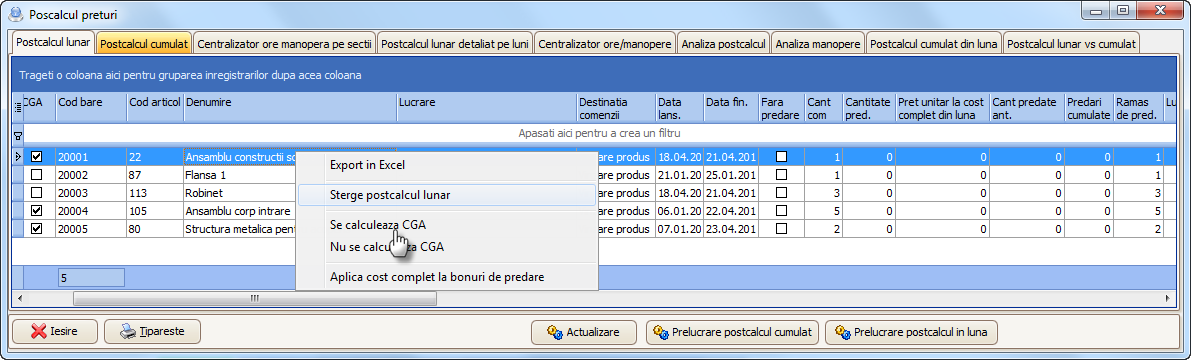The image size is (1191, 360).
Task: Click the filter row to create a filter
Action: pyautogui.click(x=600, y=134)
